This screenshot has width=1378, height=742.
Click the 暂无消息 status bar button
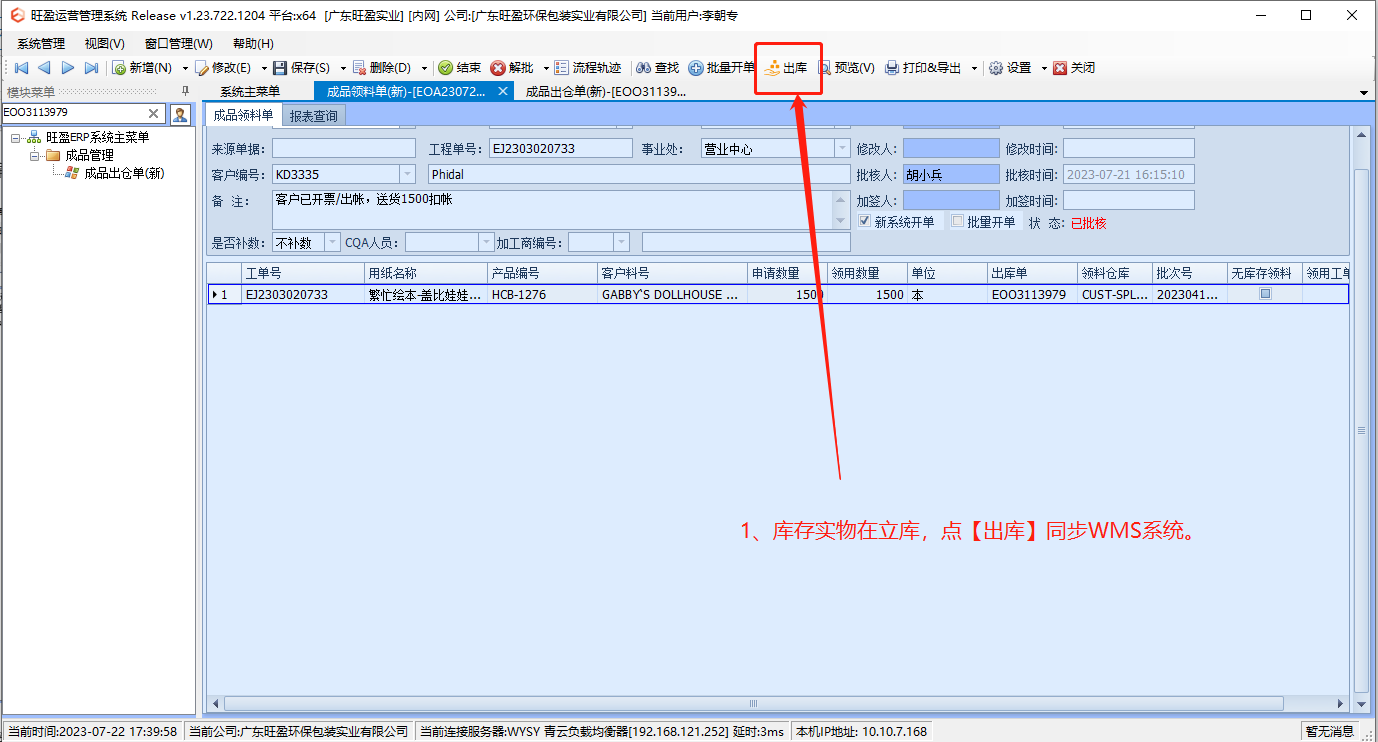1329,731
